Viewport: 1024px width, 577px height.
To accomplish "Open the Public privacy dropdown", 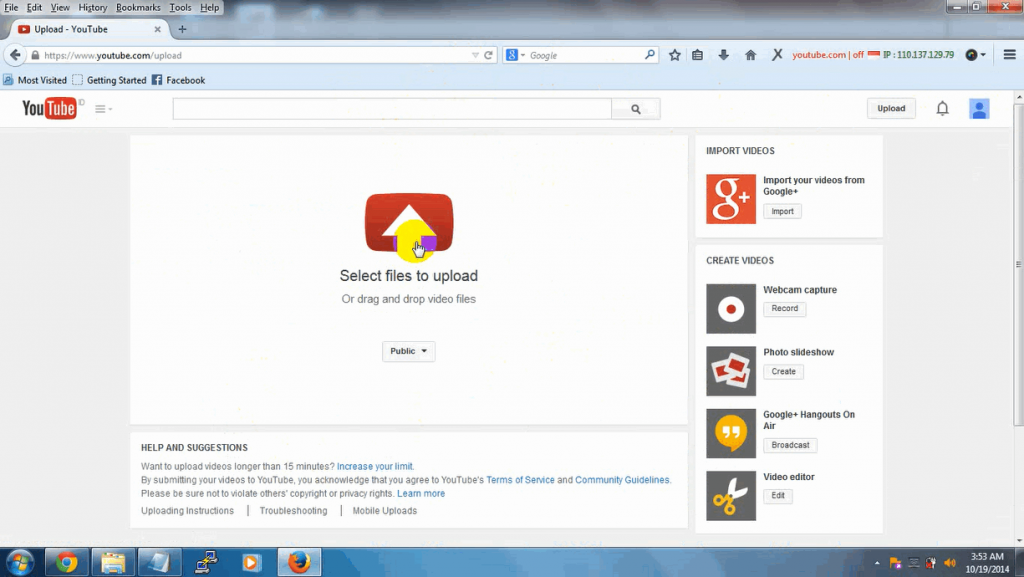I will tap(408, 351).
